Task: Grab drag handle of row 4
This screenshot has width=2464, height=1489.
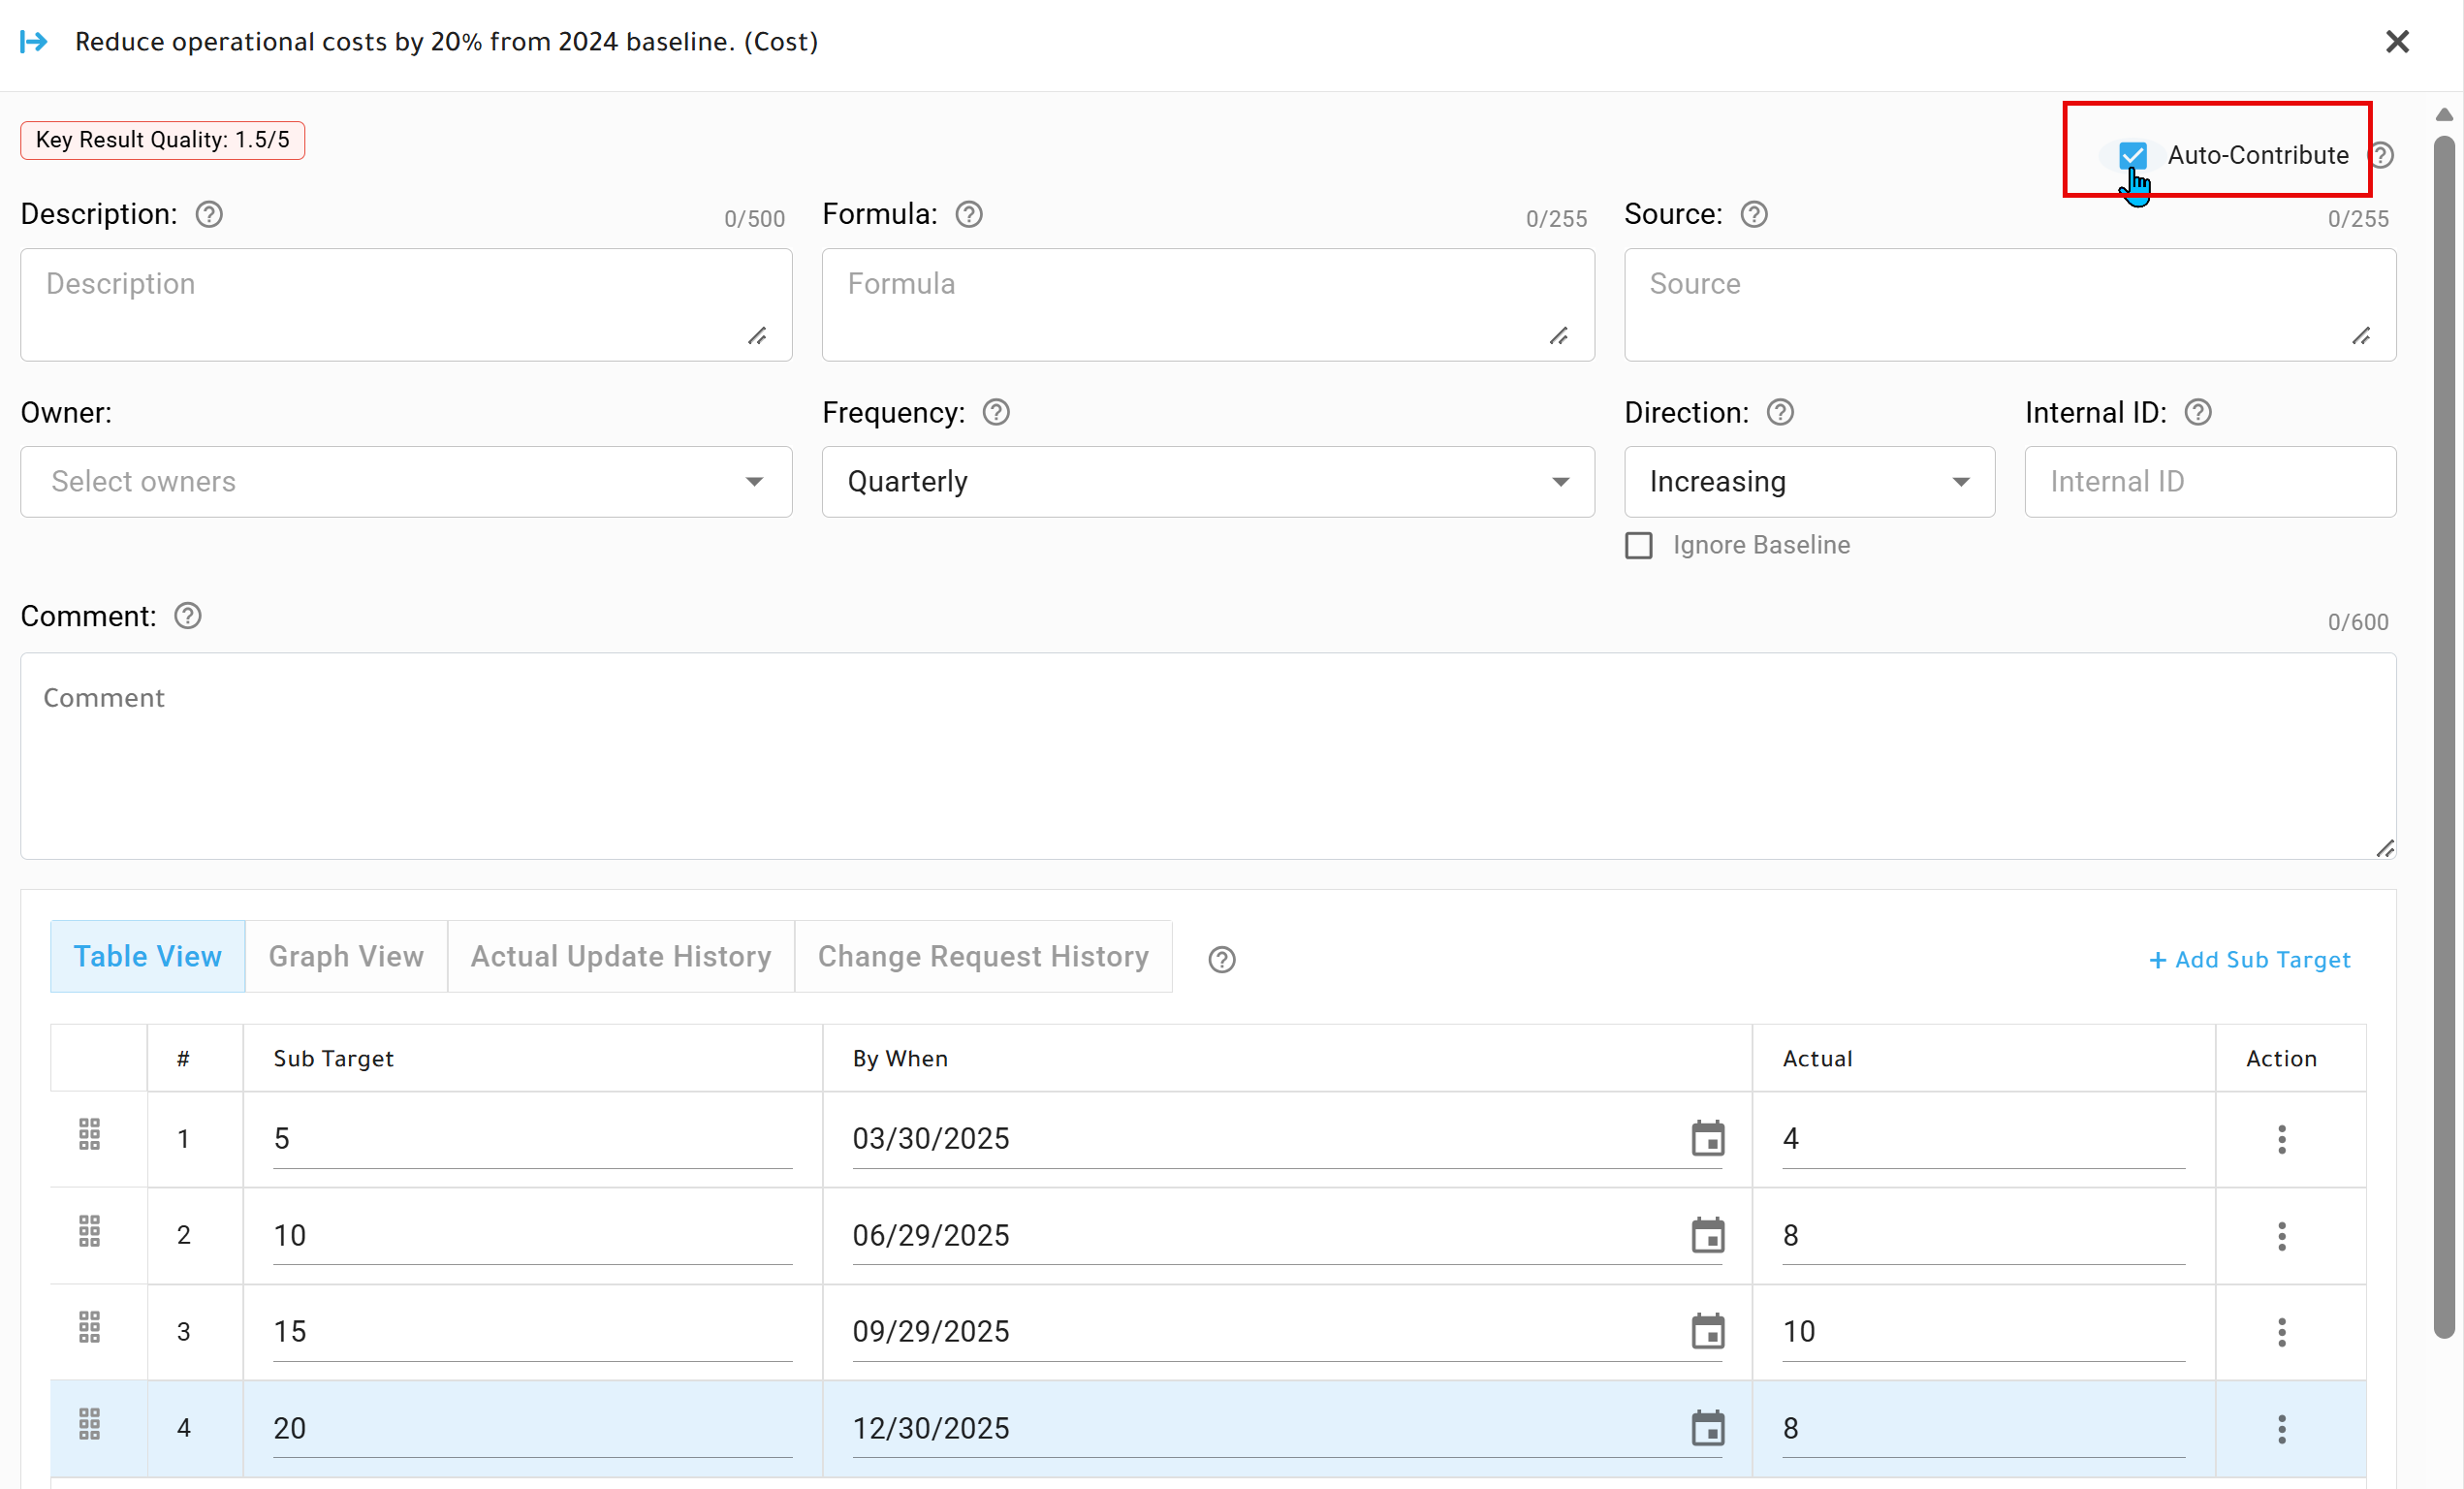Action: pyautogui.click(x=89, y=1424)
